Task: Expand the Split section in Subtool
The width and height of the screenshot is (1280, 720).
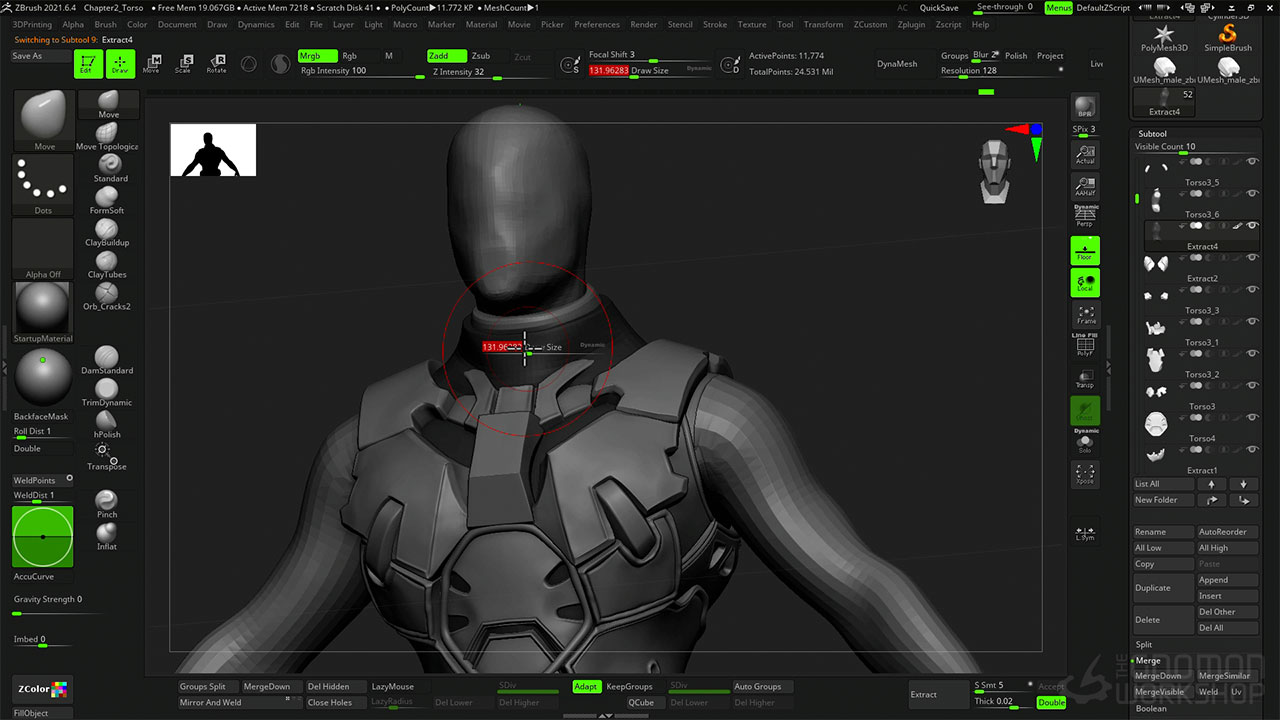Action: click(1144, 645)
